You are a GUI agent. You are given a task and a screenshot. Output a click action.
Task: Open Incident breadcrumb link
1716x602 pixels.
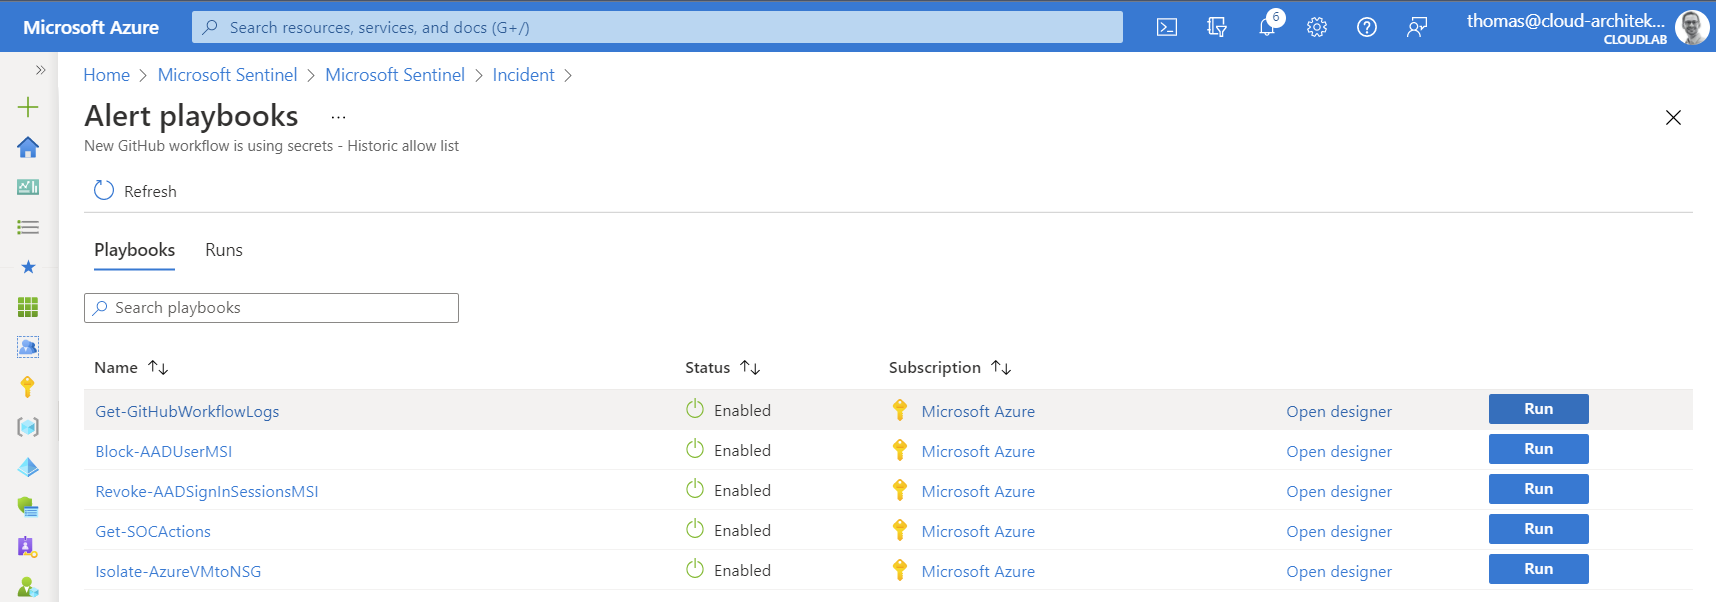tap(523, 75)
